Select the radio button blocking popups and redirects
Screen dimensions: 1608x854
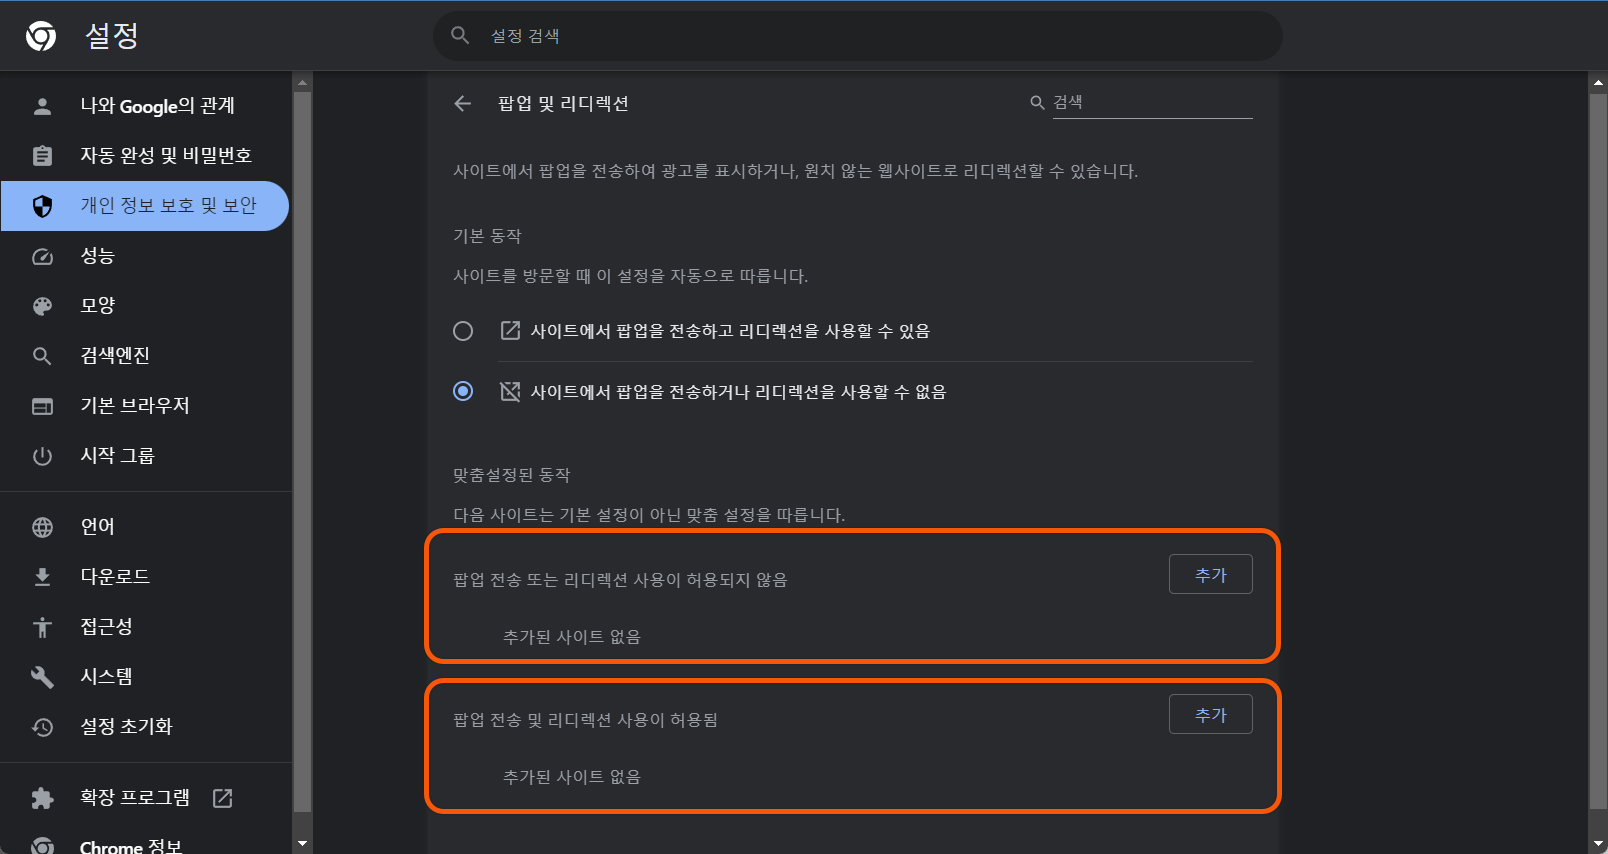pyautogui.click(x=463, y=391)
